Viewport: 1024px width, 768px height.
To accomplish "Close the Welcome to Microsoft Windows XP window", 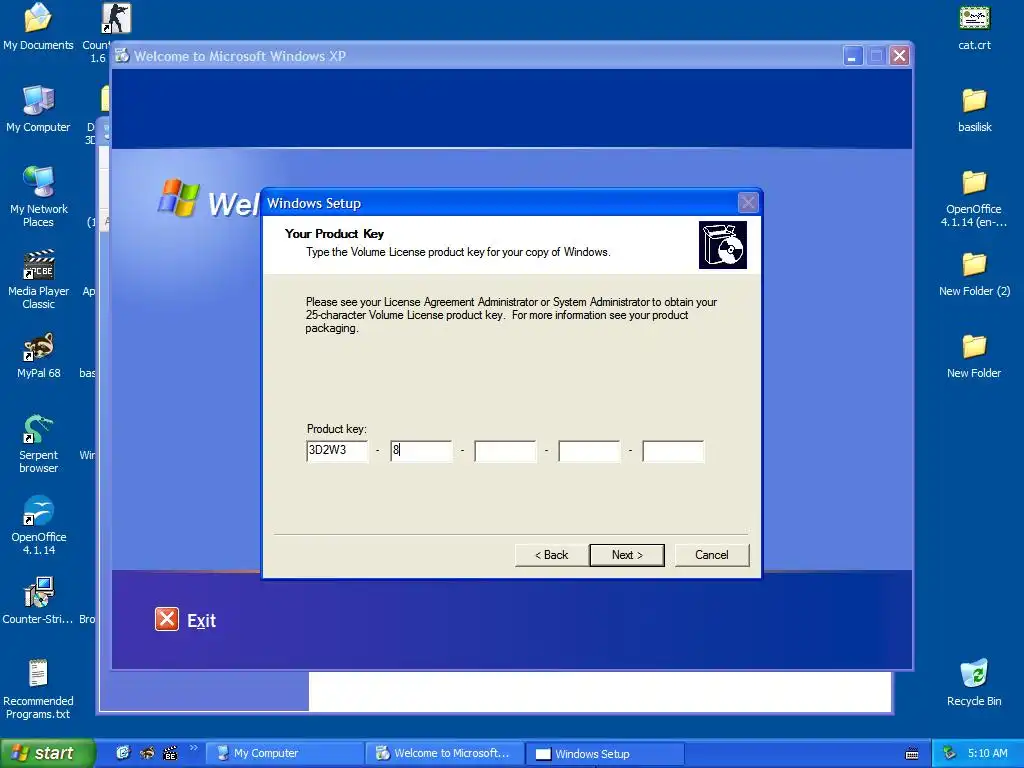I will click(x=899, y=56).
